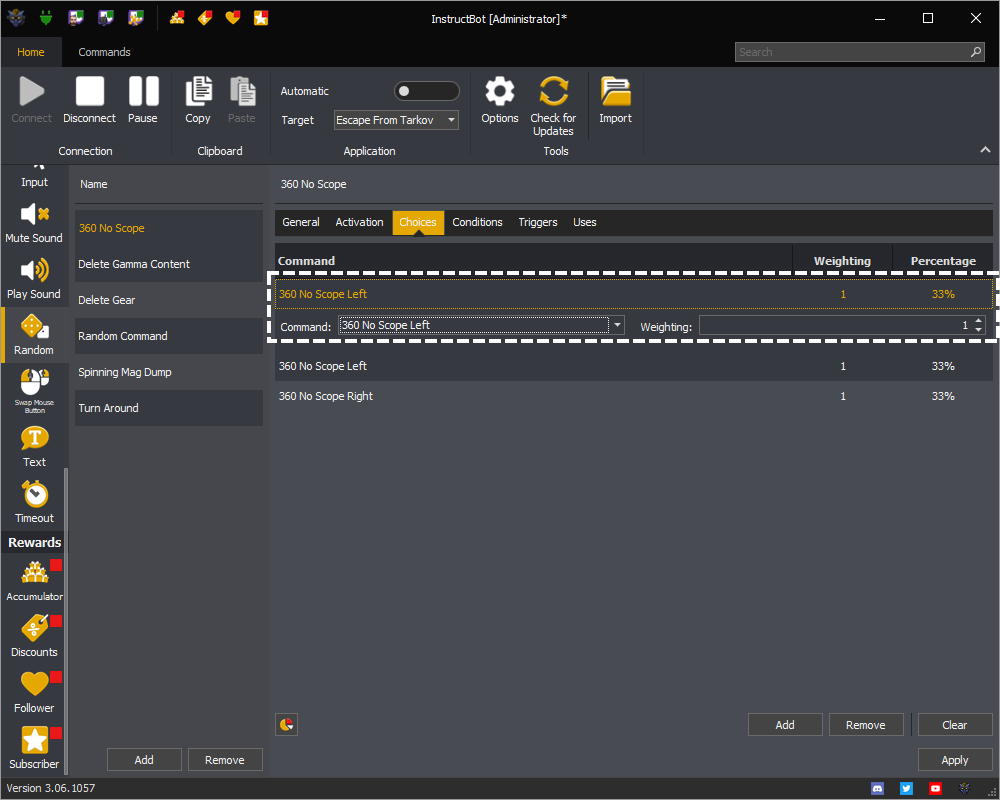The image size is (1000, 800).
Task: Click Remove button under the command name list
Action: click(x=224, y=760)
